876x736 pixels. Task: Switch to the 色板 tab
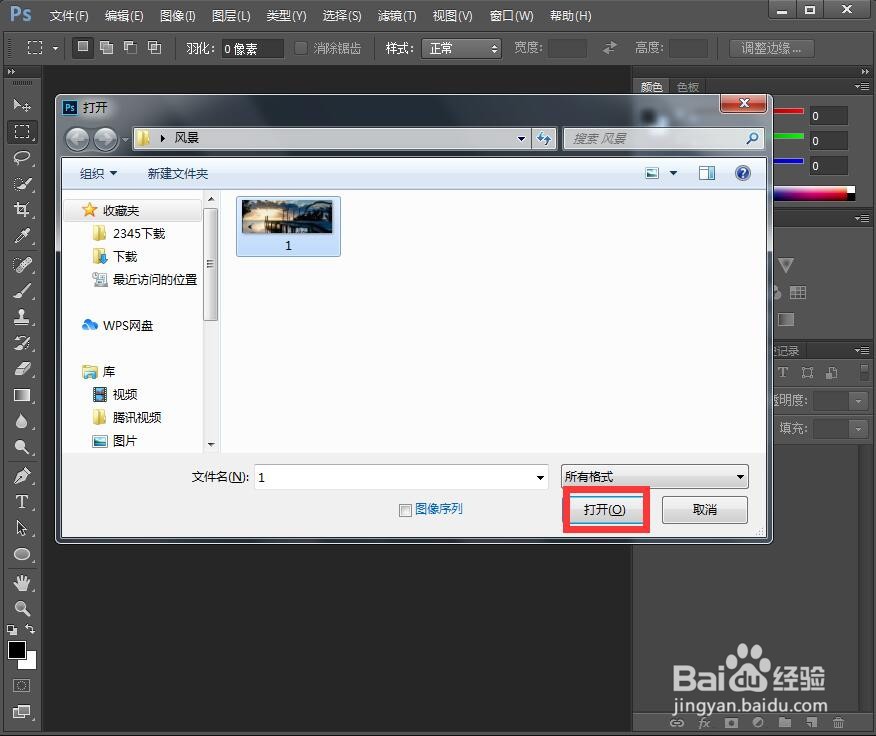[x=688, y=87]
